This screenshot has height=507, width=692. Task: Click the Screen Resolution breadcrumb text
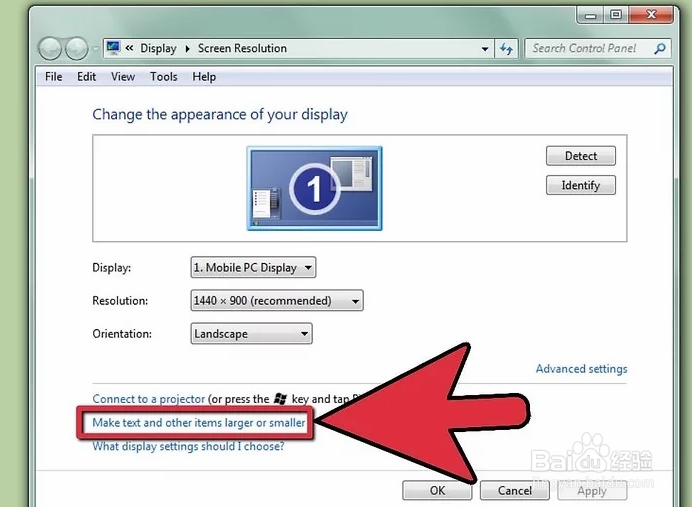[242, 48]
